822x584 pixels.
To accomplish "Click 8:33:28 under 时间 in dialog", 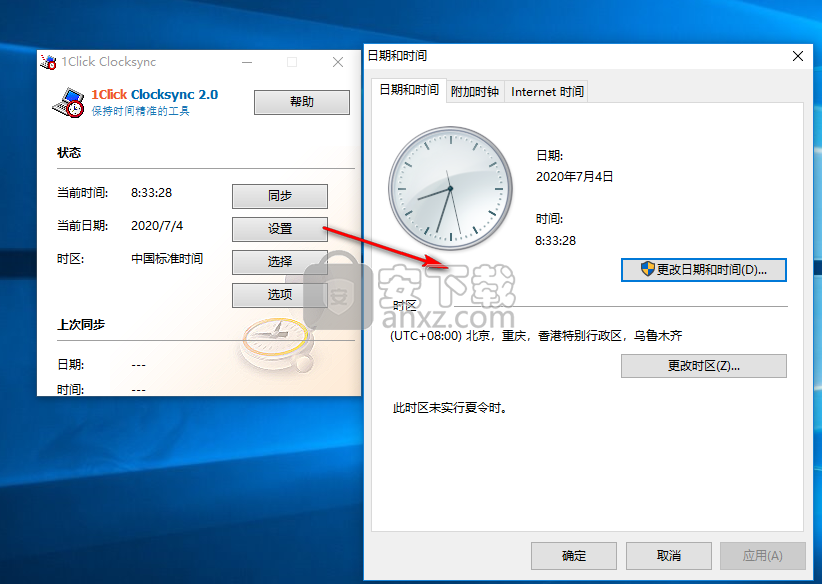I will point(555,241).
